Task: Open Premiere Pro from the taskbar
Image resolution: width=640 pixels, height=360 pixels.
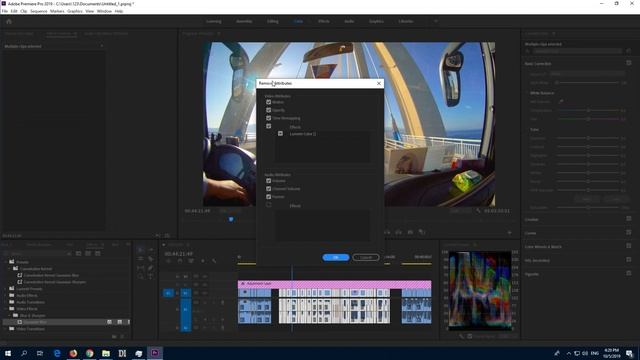Action: (155, 353)
